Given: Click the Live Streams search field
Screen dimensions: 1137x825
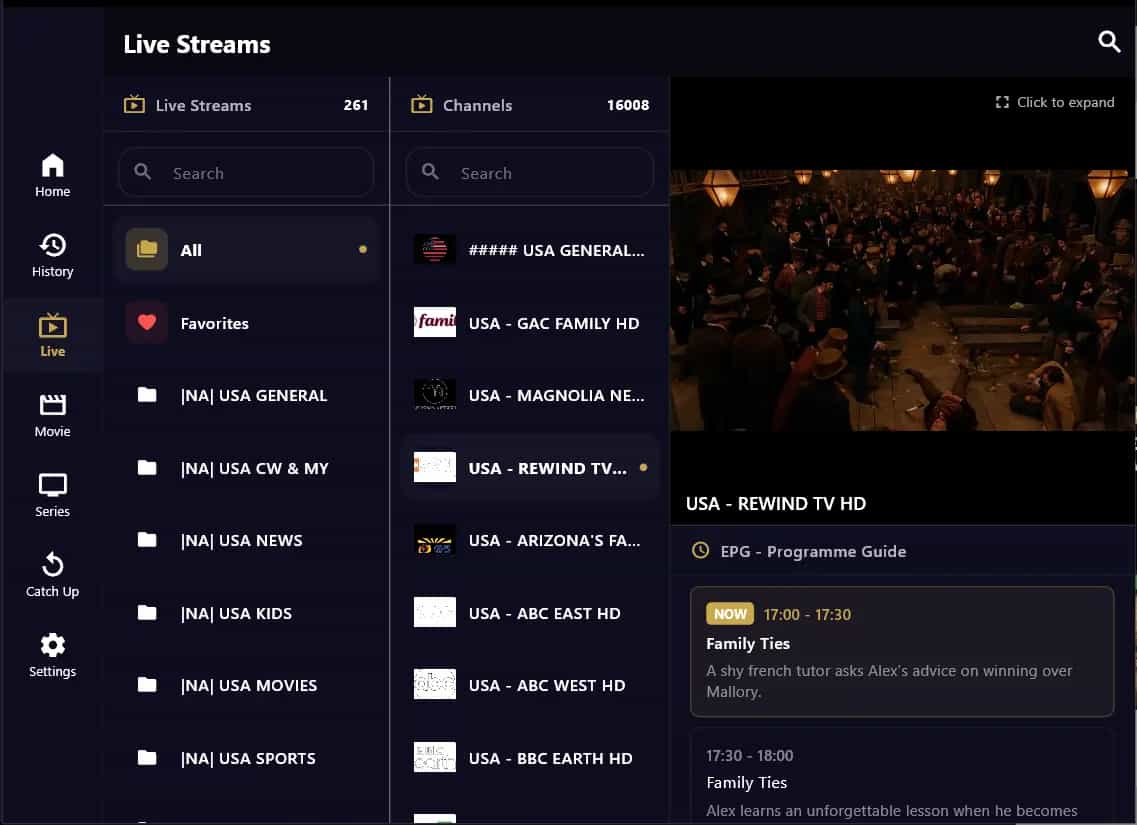Looking at the screenshot, I should (x=247, y=173).
